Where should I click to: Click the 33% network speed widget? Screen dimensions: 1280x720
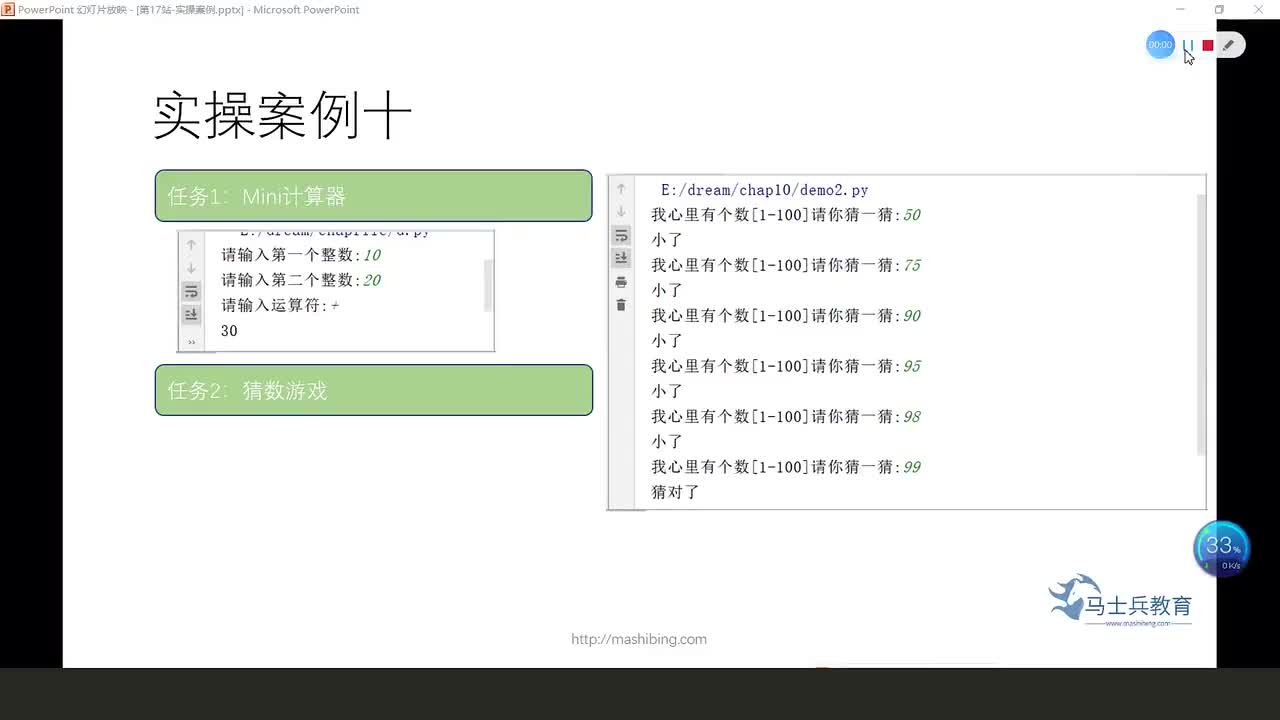tap(1222, 548)
